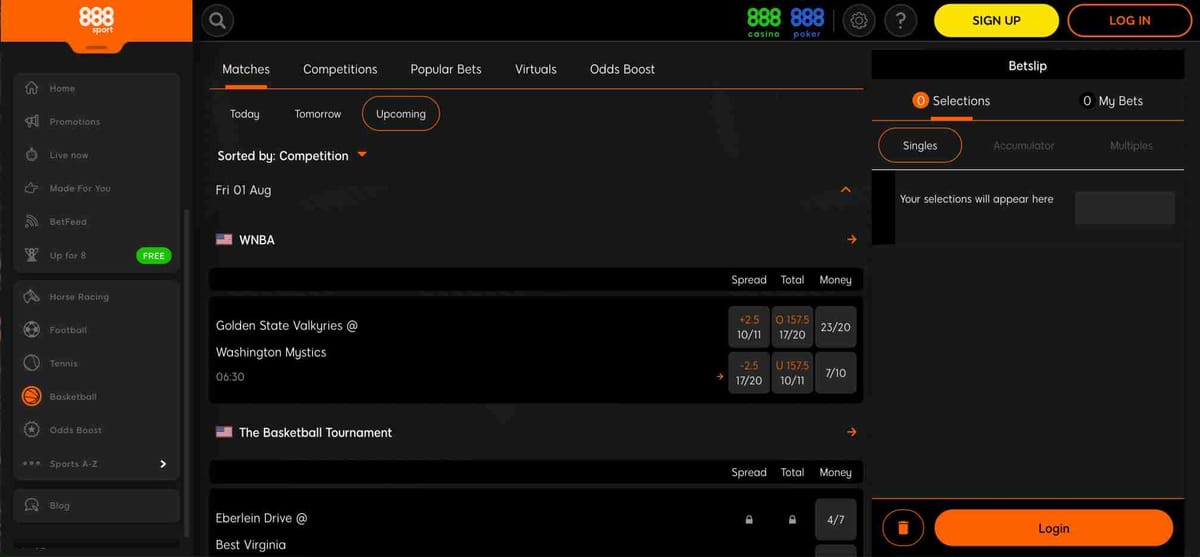The height and width of the screenshot is (557, 1200).
Task: Choose the Upcoming filter
Action: (x=401, y=114)
